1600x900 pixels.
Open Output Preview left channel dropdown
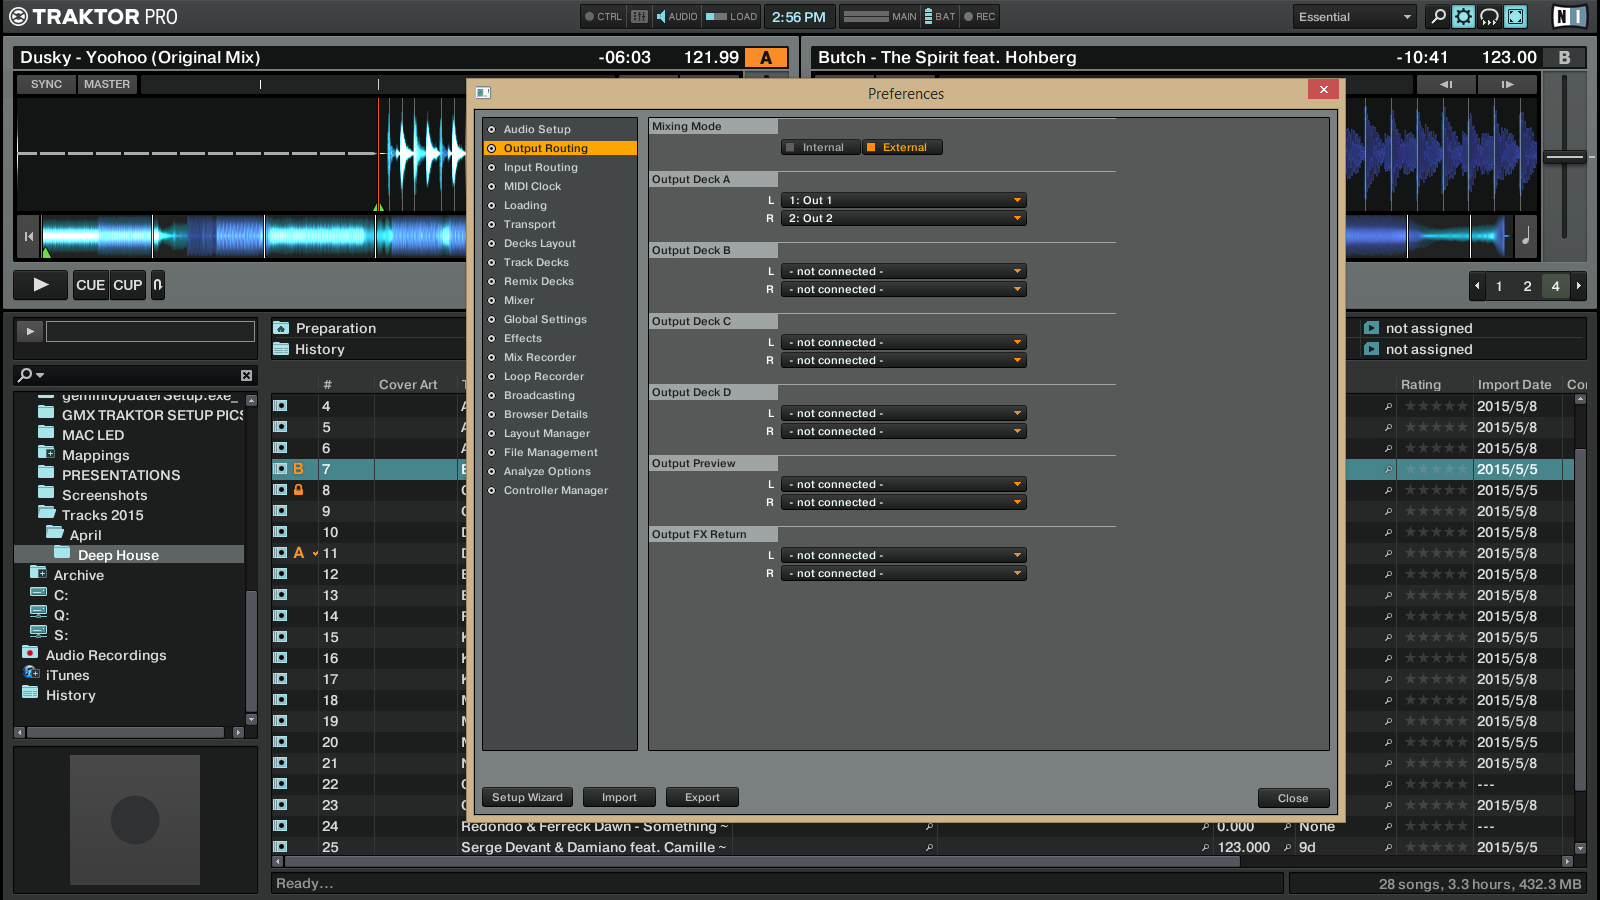pos(904,484)
